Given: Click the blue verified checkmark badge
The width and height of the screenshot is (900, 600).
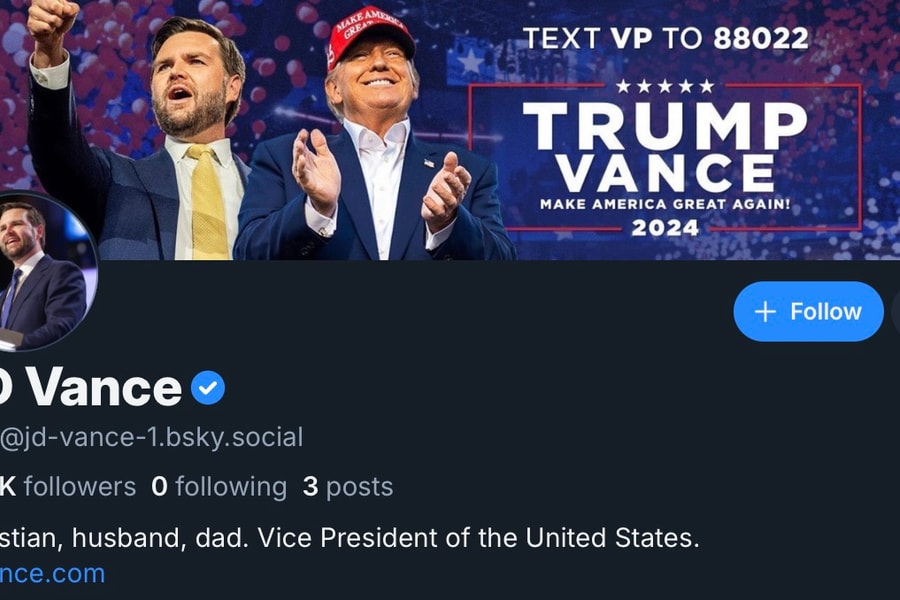Looking at the screenshot, I should tap(208, 388).
